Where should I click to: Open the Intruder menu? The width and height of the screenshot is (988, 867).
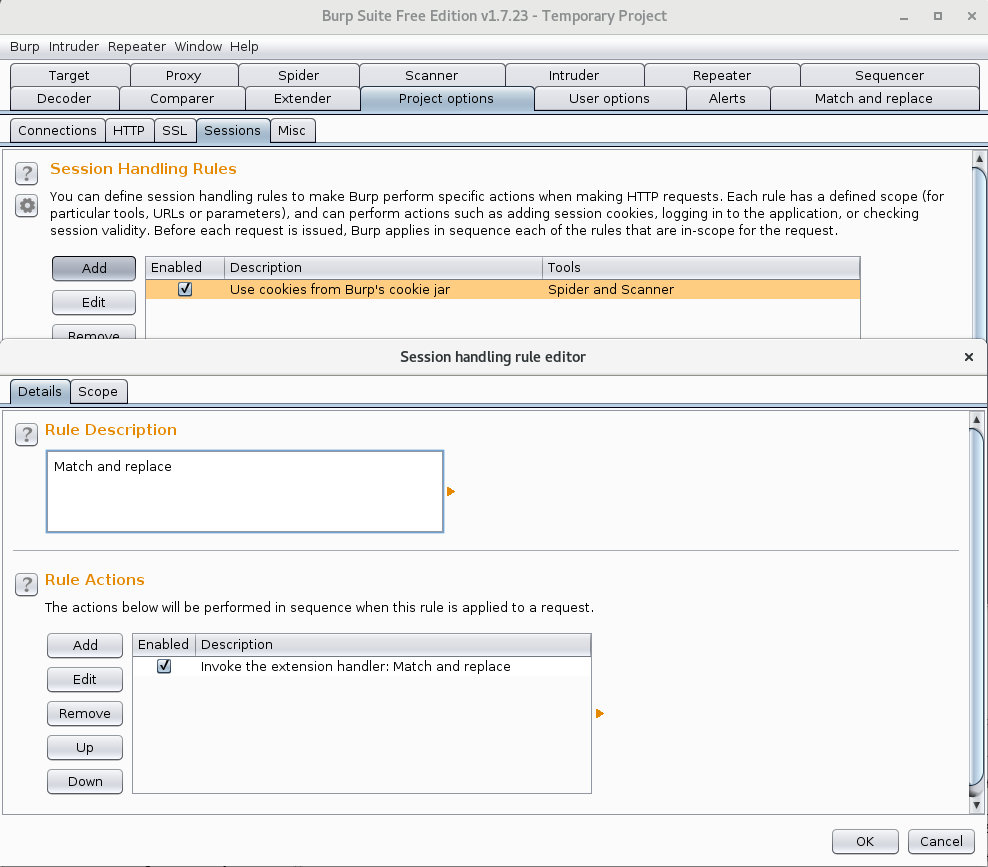pos(74,47)
